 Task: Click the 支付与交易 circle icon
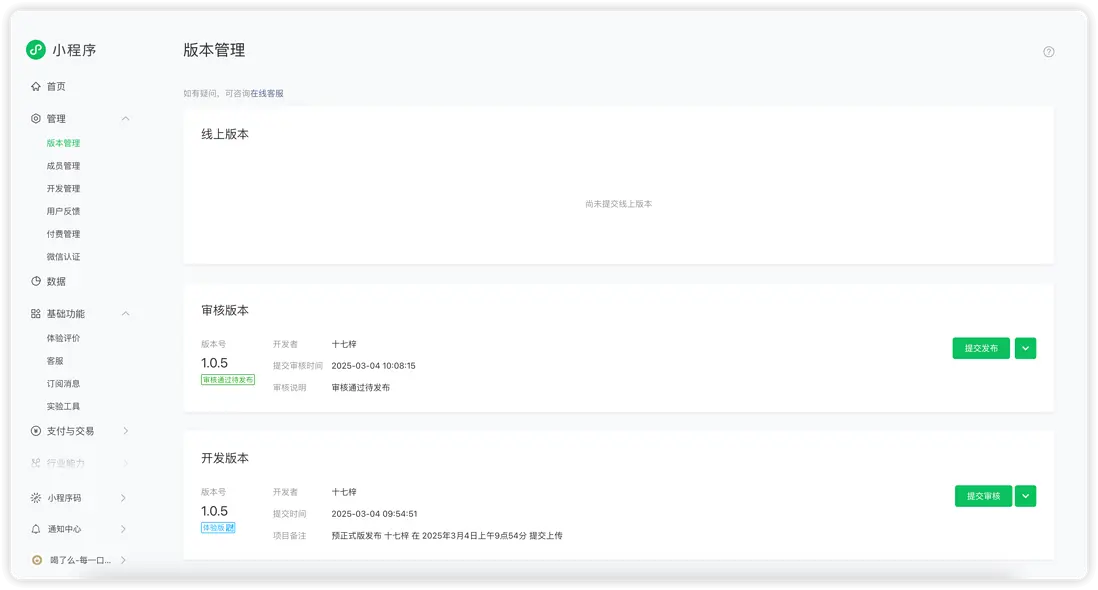[36, 430]
